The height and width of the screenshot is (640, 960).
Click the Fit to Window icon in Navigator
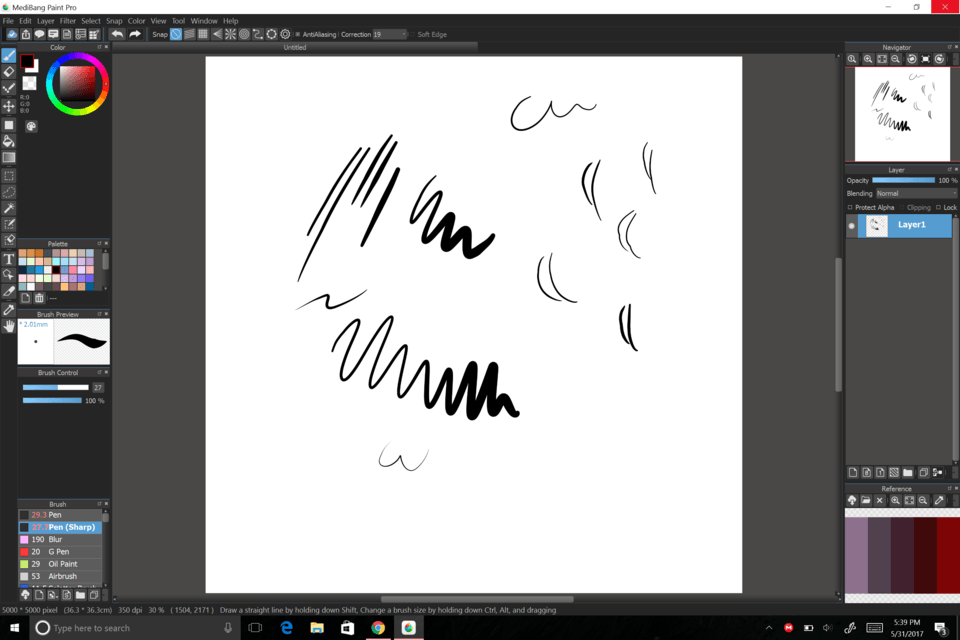tap(881, 58)
